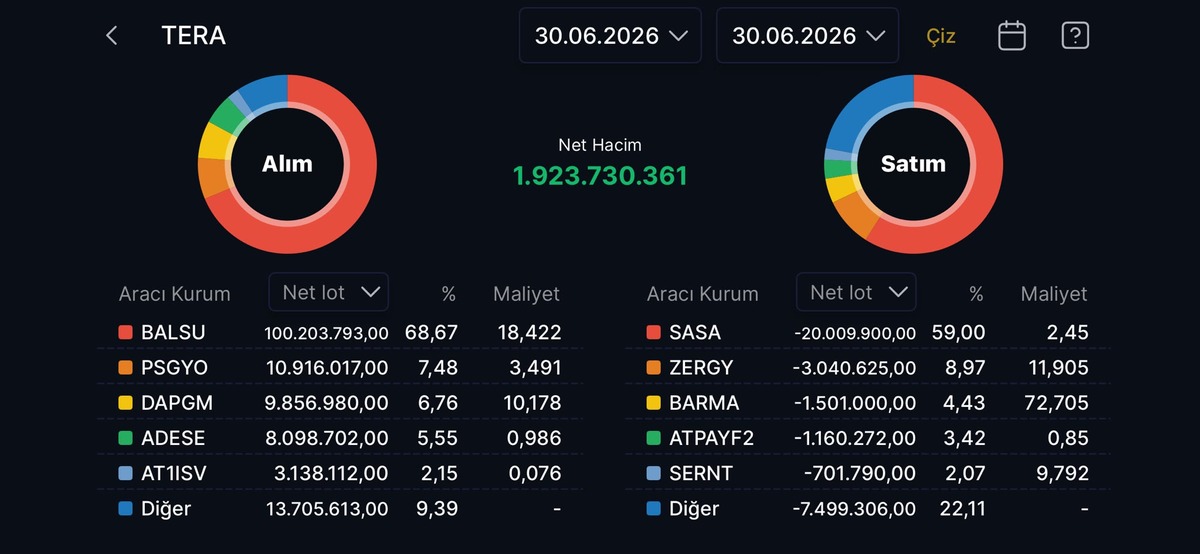Expand the Net lot dropdown under Alım
The height and width of the screenshot is (554, 1200).
(329, 292)
